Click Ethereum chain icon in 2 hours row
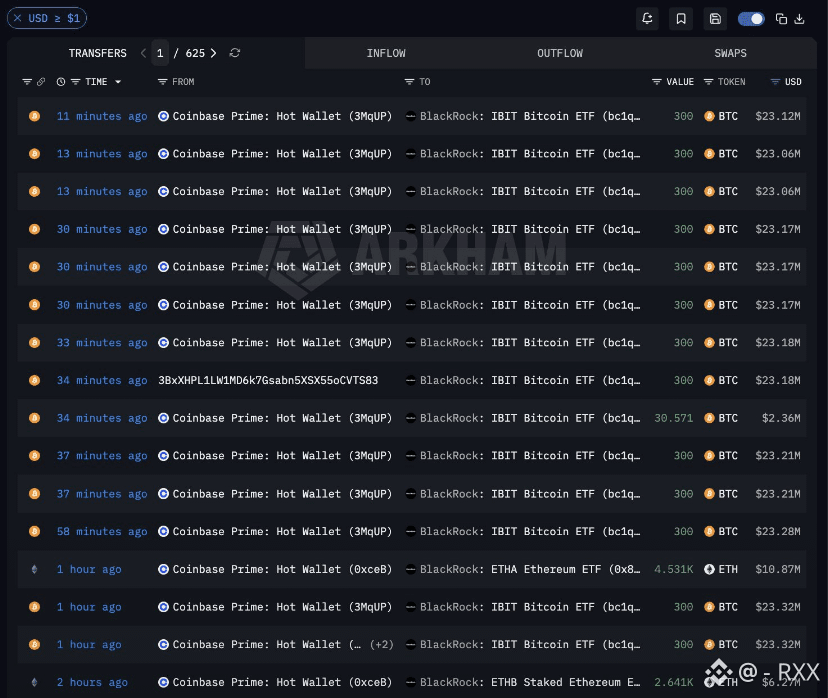Screen dimensions: 828x698 coord(34,682)
